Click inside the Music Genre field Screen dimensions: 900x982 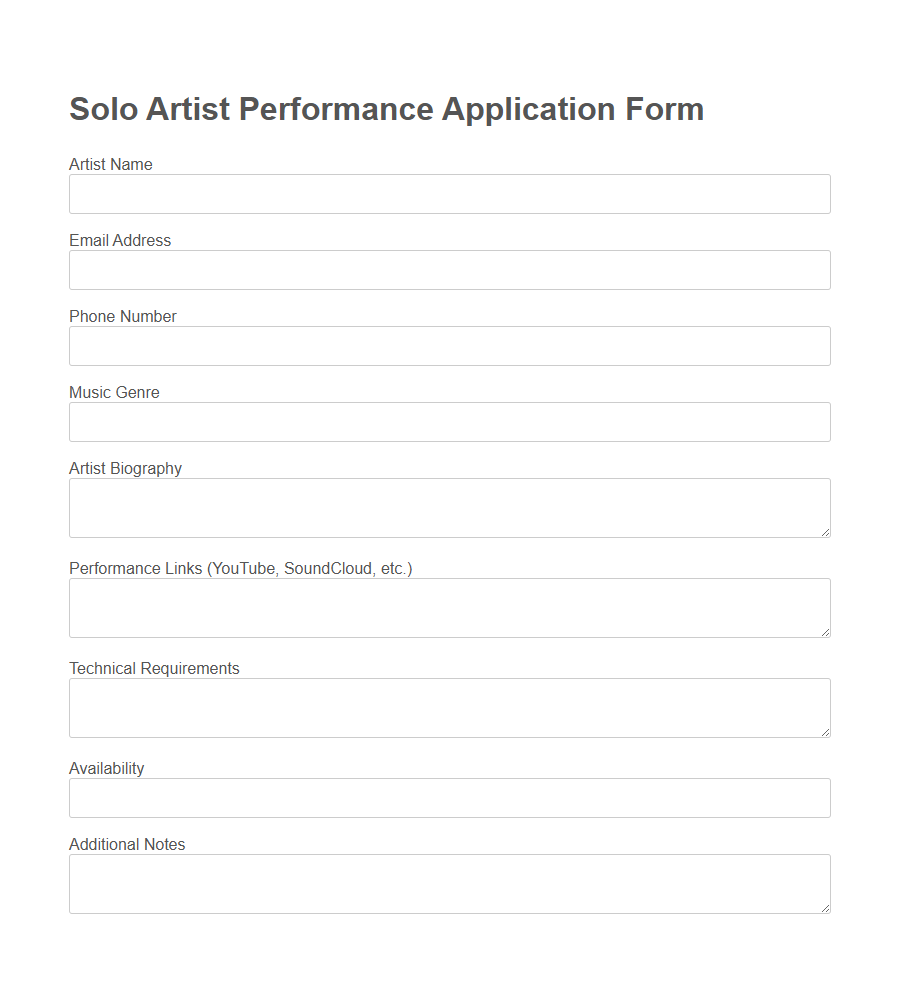pyautogui.click(x=449, y=422)
